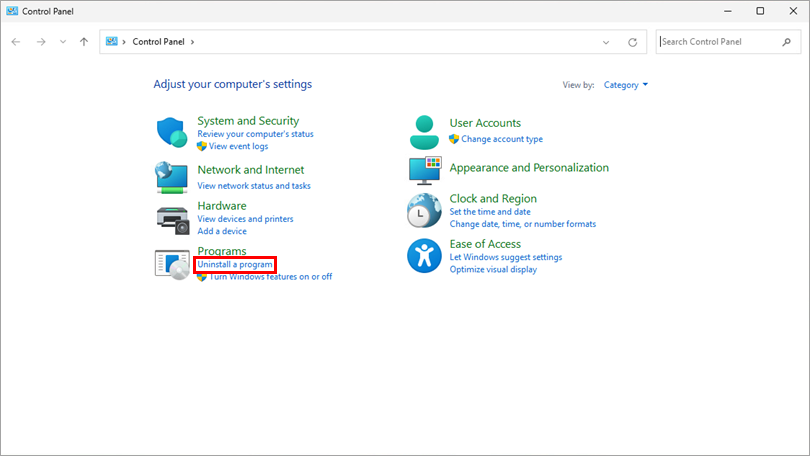Go up one level with Up arrow
The image size is (810, 456).
tap(84, 42)
